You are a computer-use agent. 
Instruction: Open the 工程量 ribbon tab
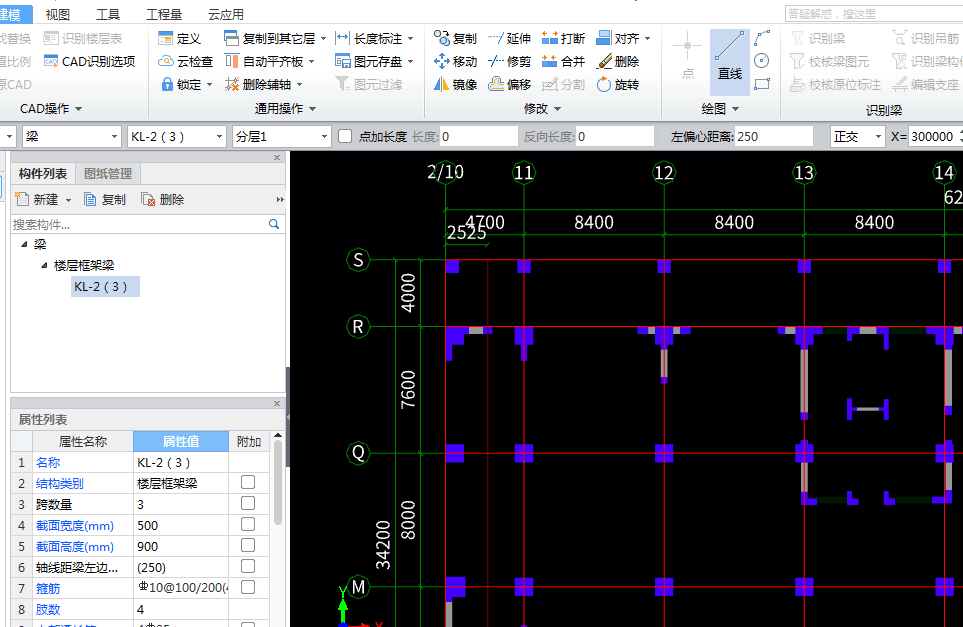pos(164,14)
